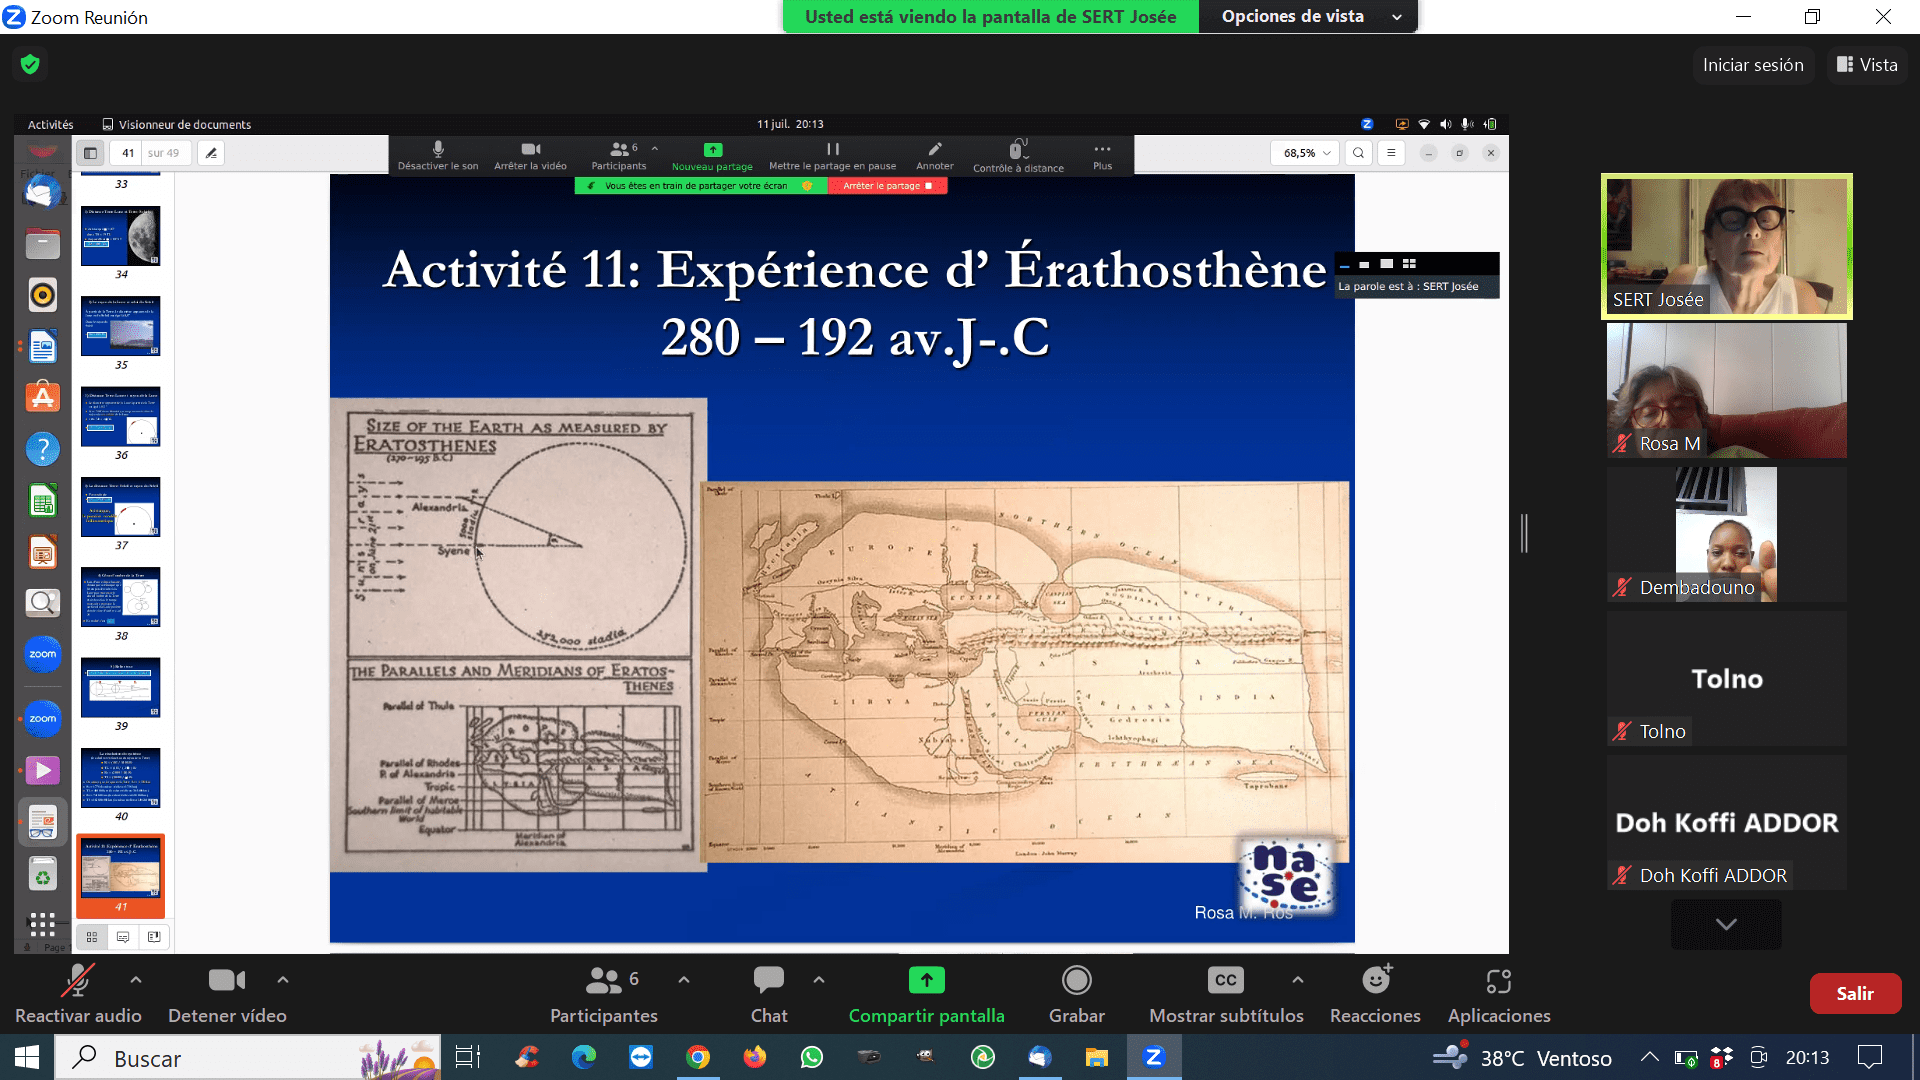
Task: Open Chrome from taskbar
Action: click(x=698, y=1057)
